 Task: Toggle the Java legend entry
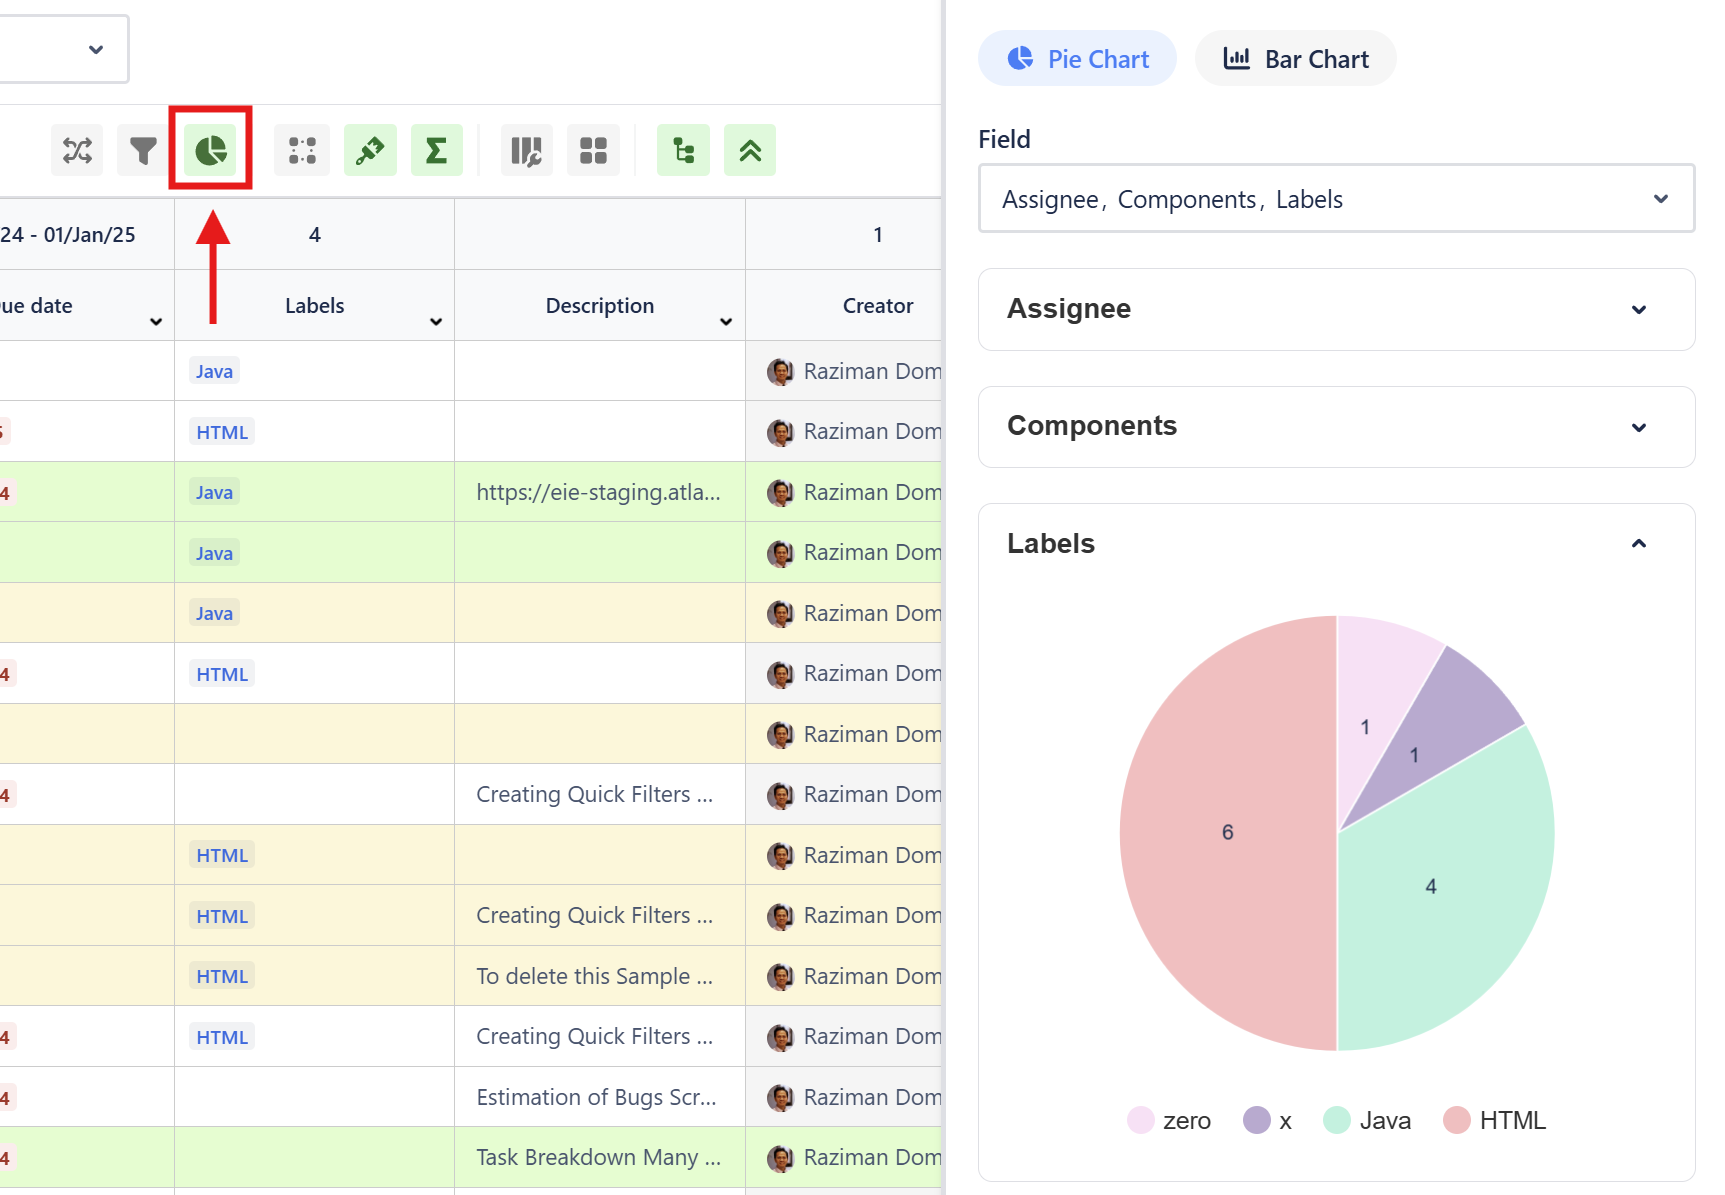1367,1120
